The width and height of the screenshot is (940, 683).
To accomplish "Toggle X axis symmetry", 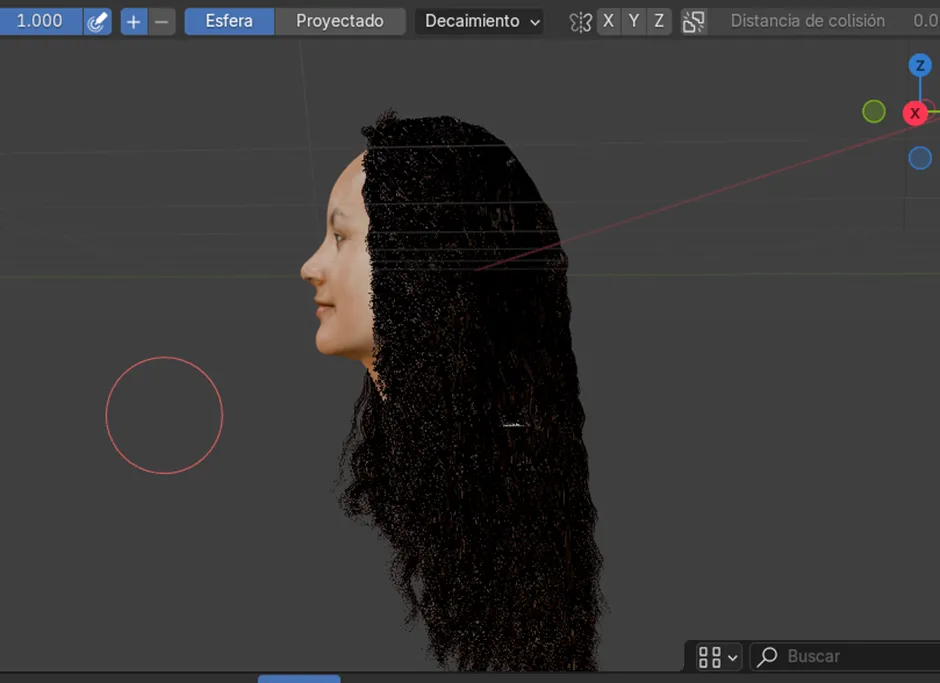I will [608, 21].
